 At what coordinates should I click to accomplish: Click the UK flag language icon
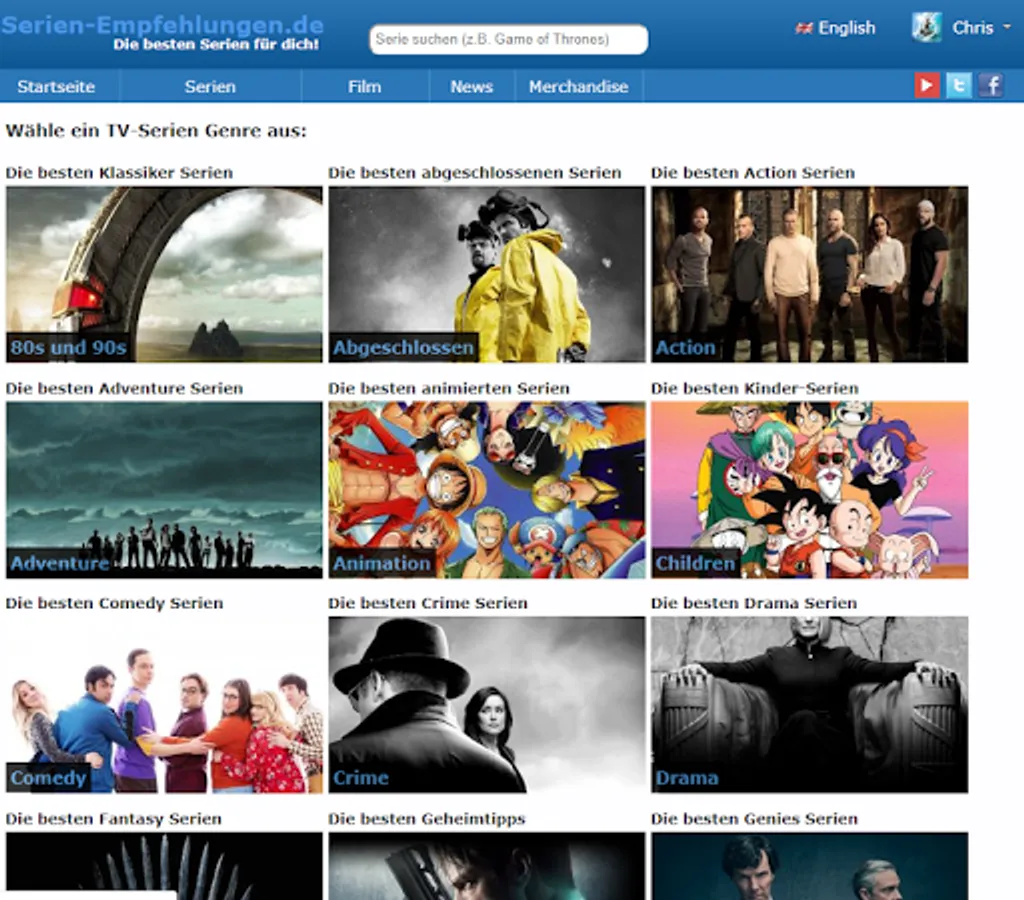click(804, 28)
